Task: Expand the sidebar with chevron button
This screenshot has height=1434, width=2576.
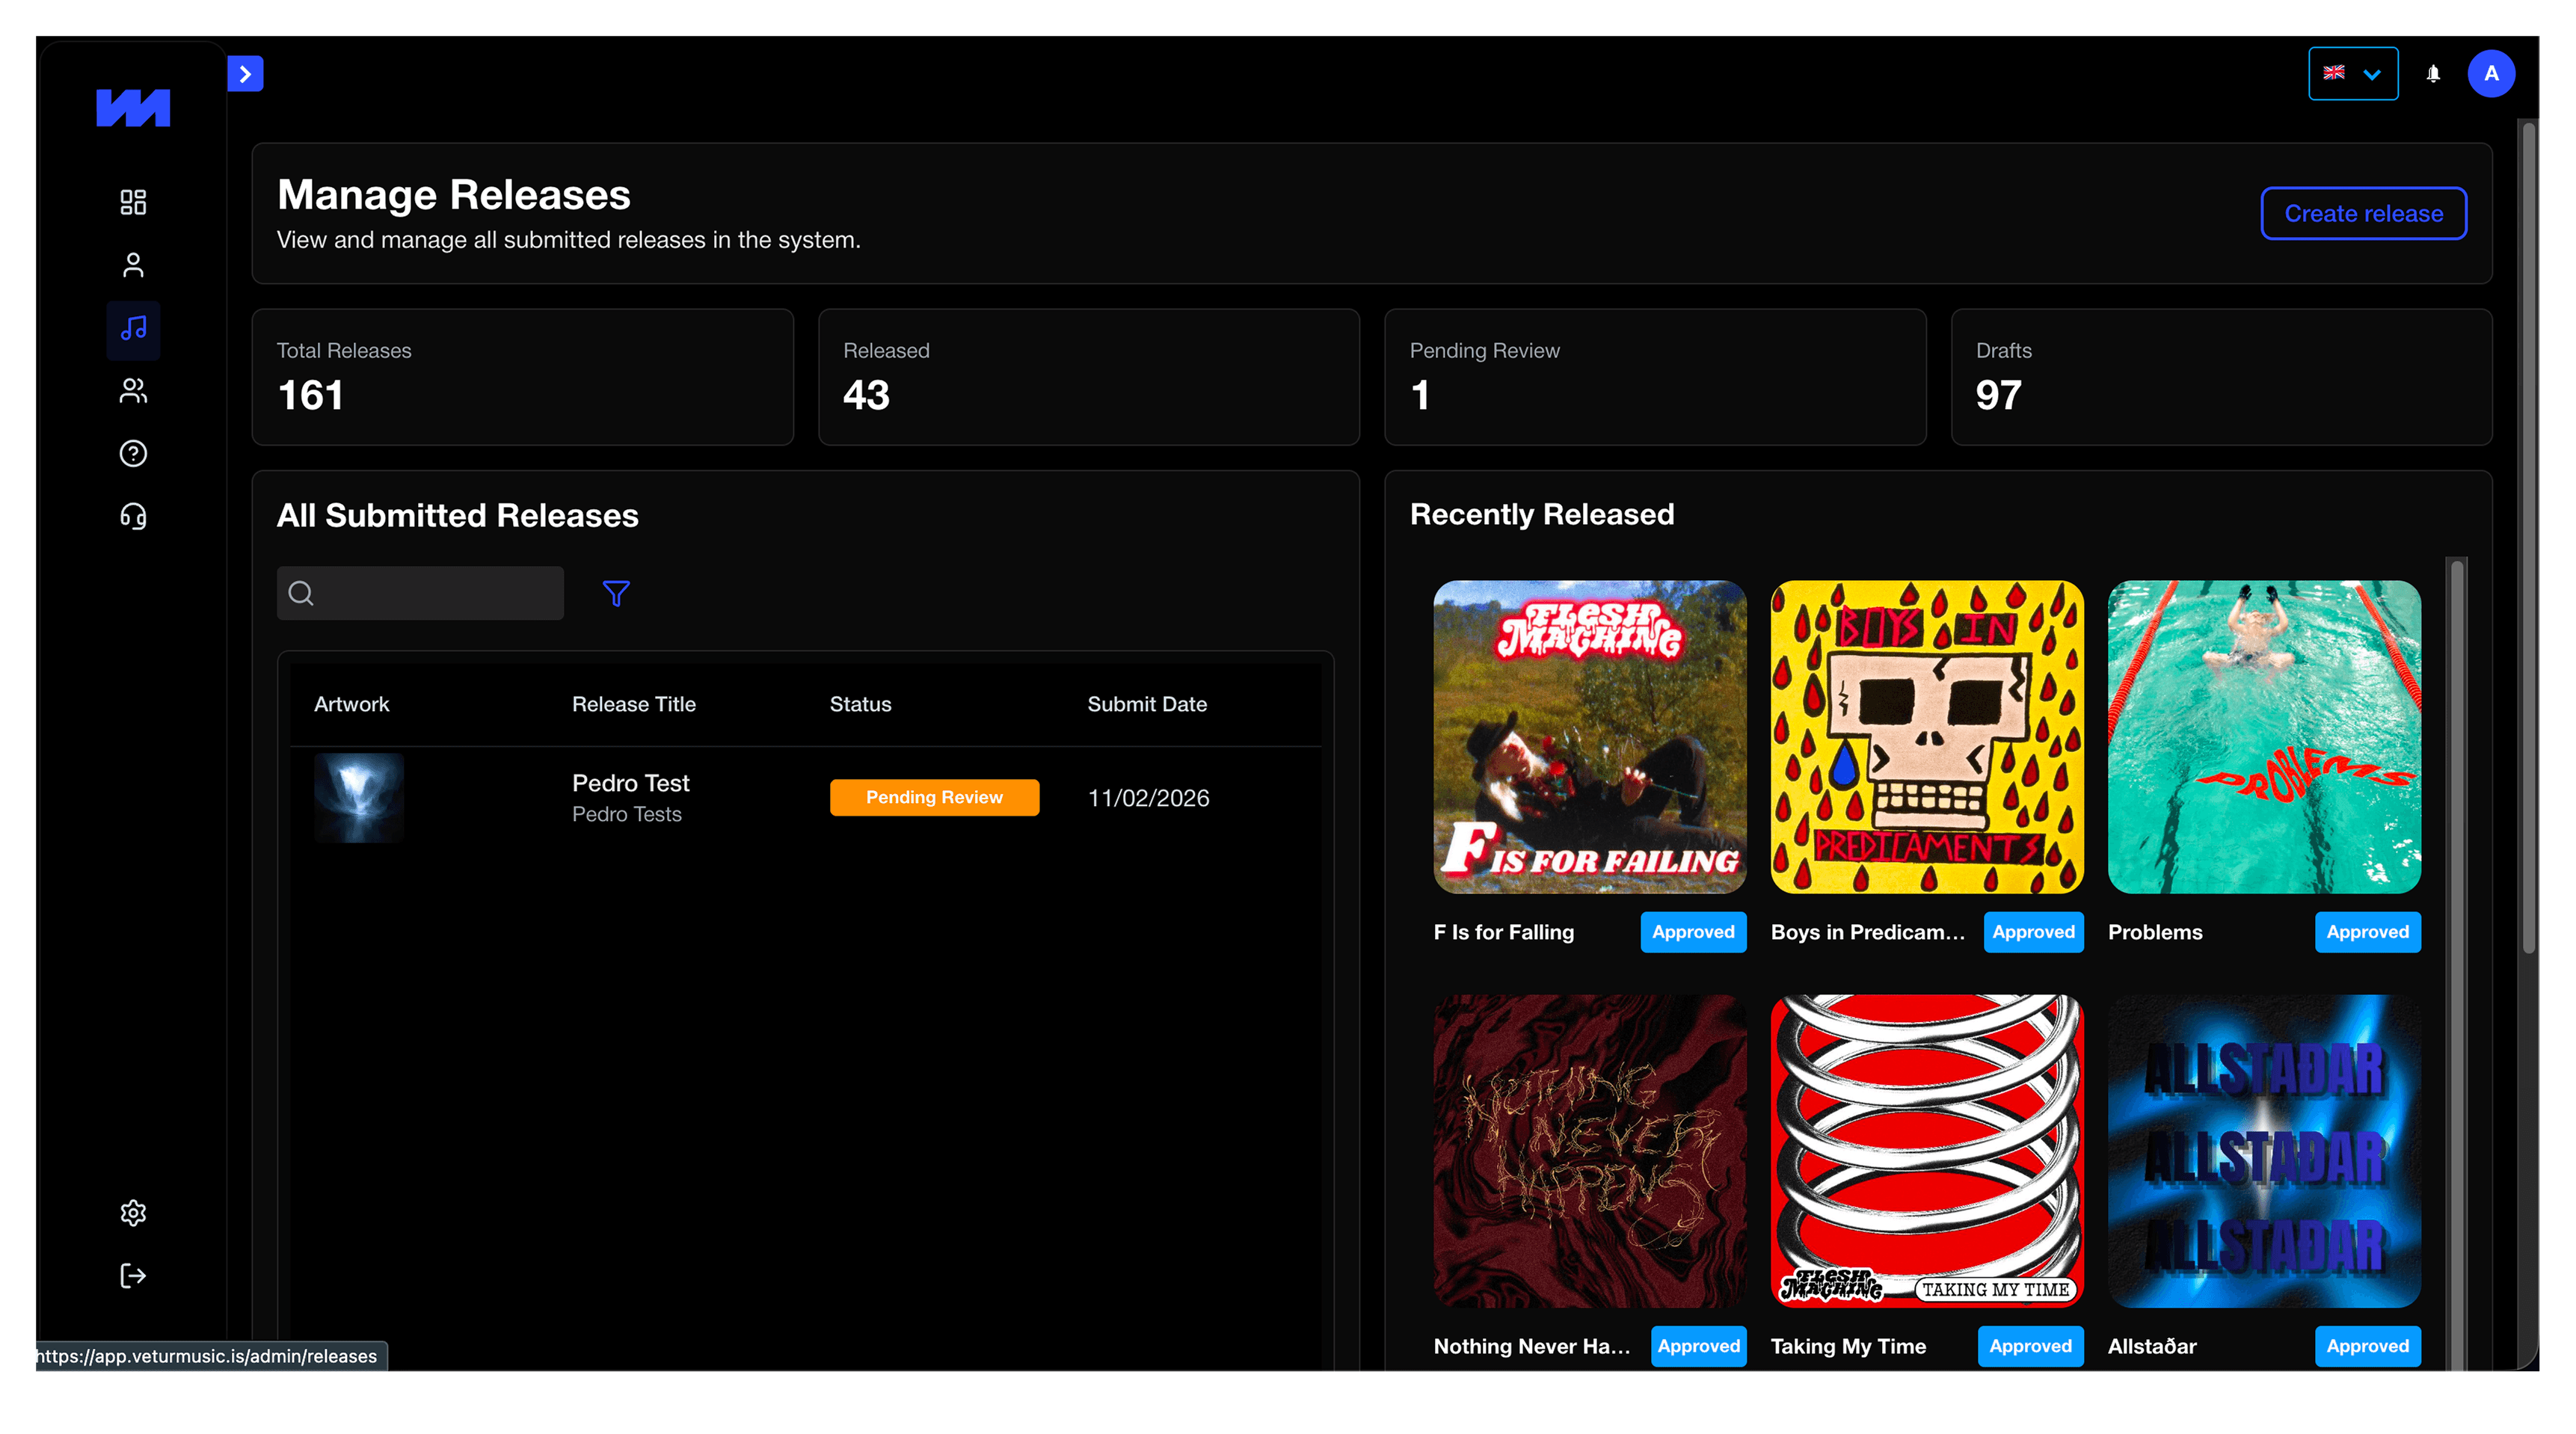Action: [245, 74]
